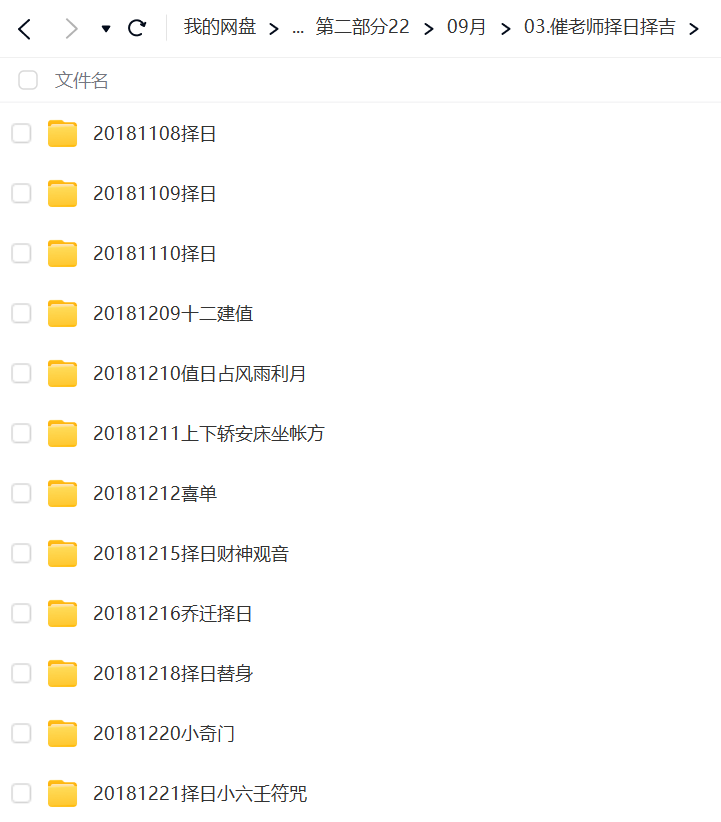Open the 20181212喜单 folder icon
The image size is (721, 822).
click(62, 493)
